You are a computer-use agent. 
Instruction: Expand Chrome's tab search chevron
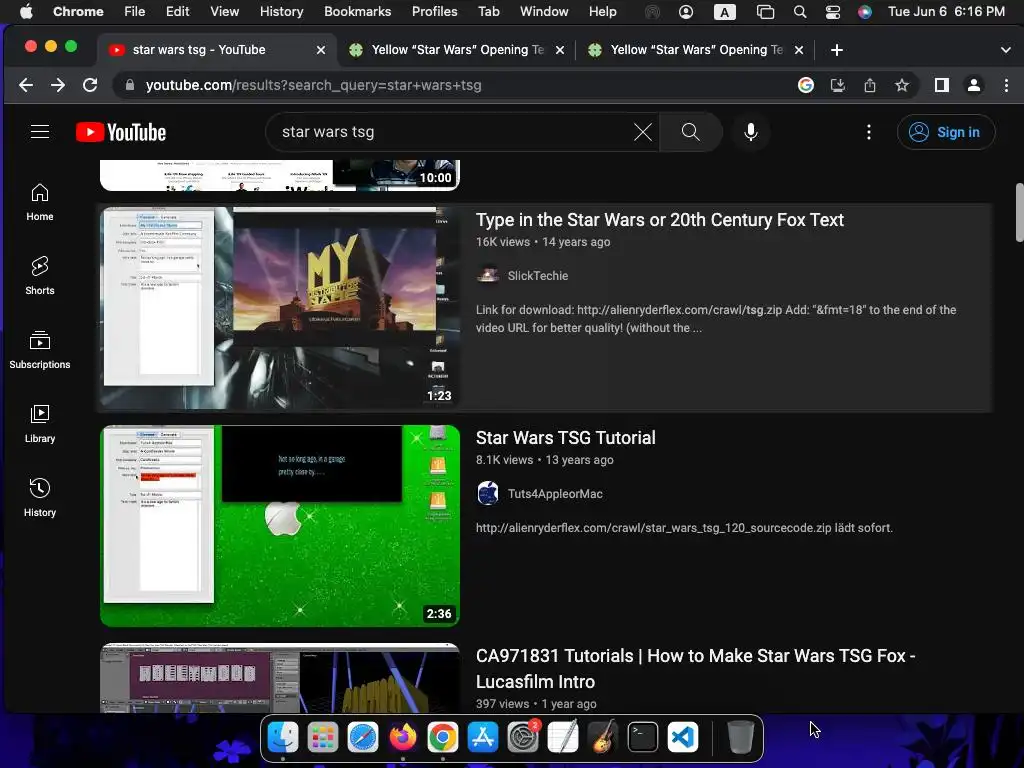(x=1006, y=50)
